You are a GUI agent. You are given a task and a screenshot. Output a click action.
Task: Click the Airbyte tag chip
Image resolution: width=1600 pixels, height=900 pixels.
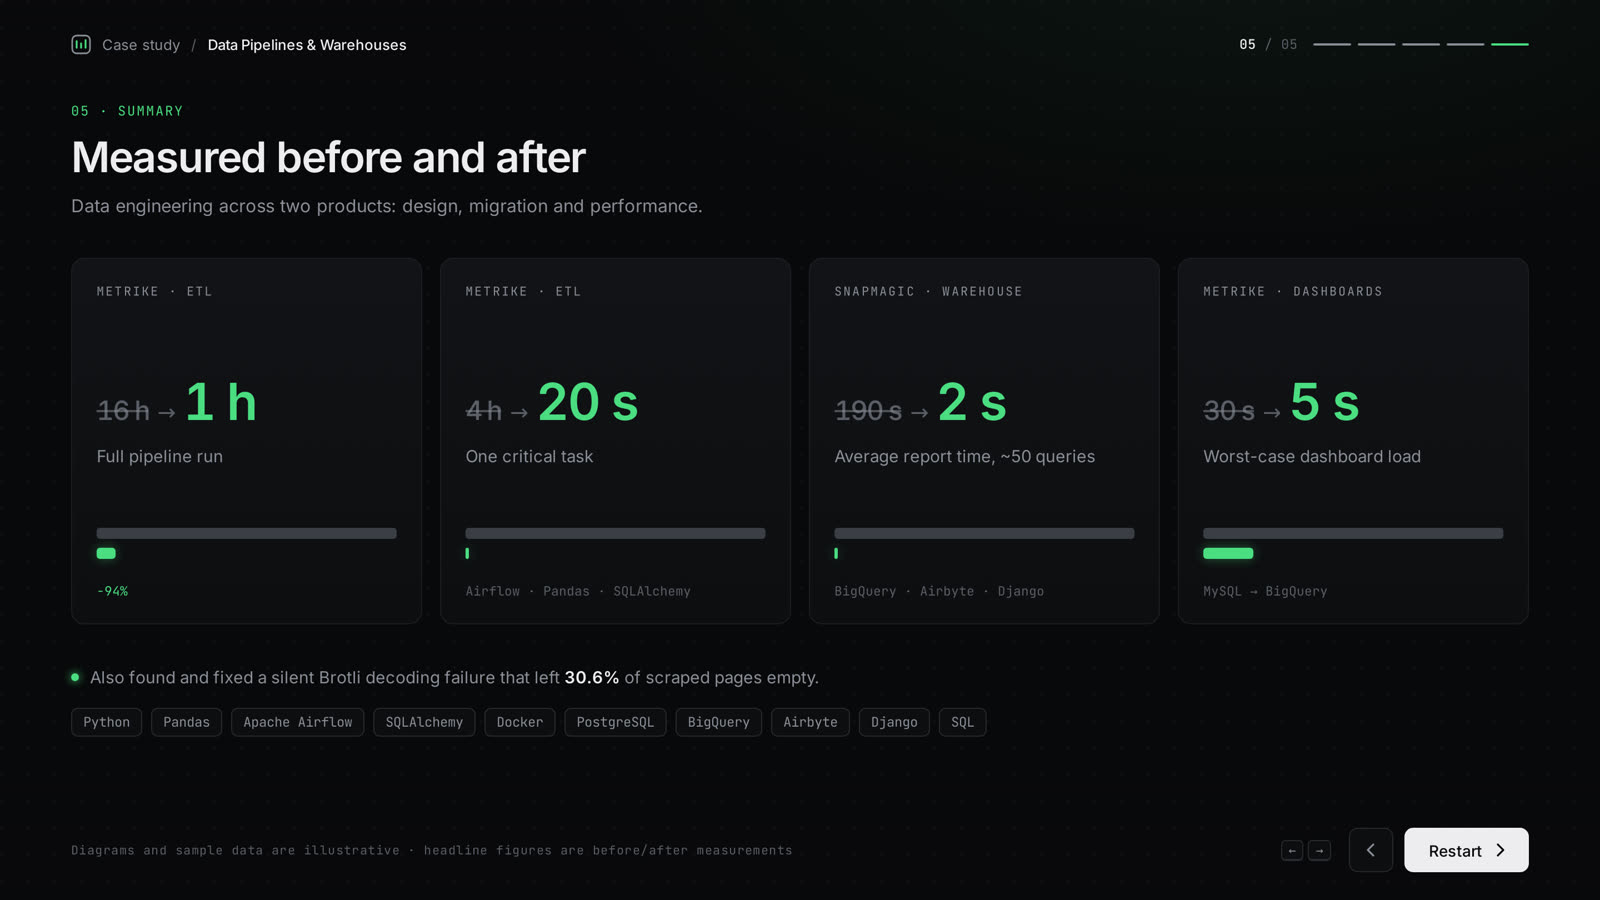click(x=811, y=722)
